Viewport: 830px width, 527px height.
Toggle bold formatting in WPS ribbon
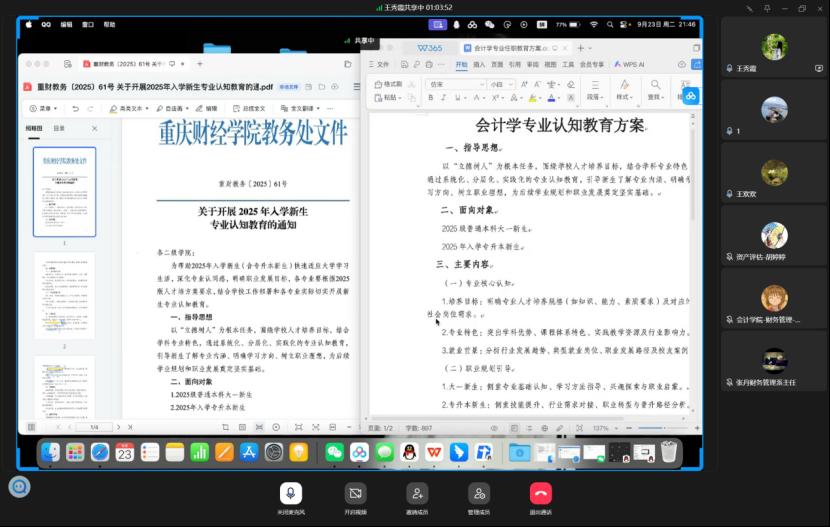pos(430,98)
